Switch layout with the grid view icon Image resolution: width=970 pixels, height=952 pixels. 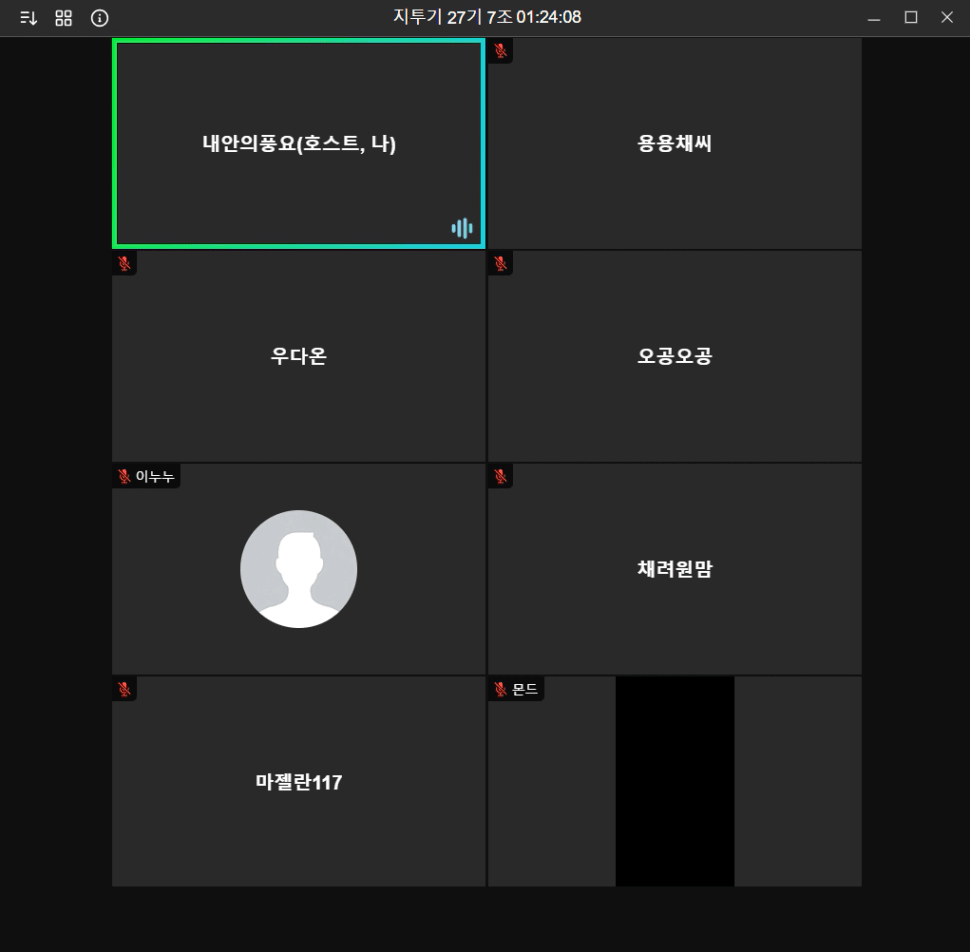(x=64, y=18)
